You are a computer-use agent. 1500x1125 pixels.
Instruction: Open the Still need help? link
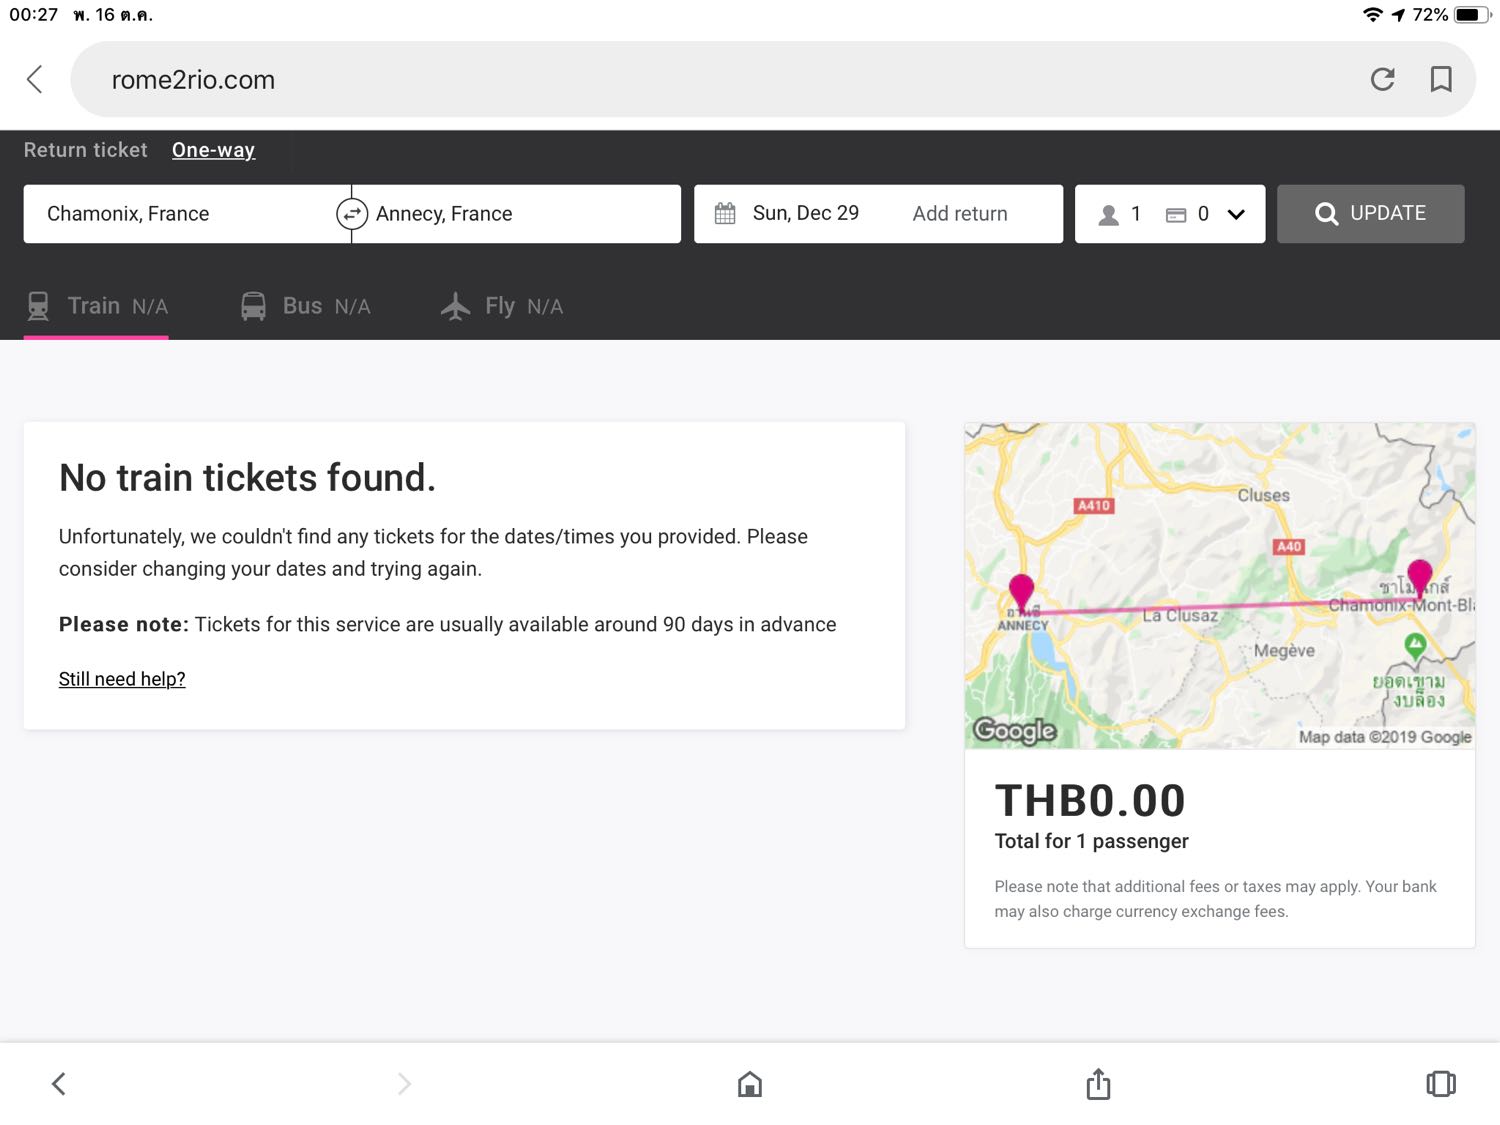(122, 679)
